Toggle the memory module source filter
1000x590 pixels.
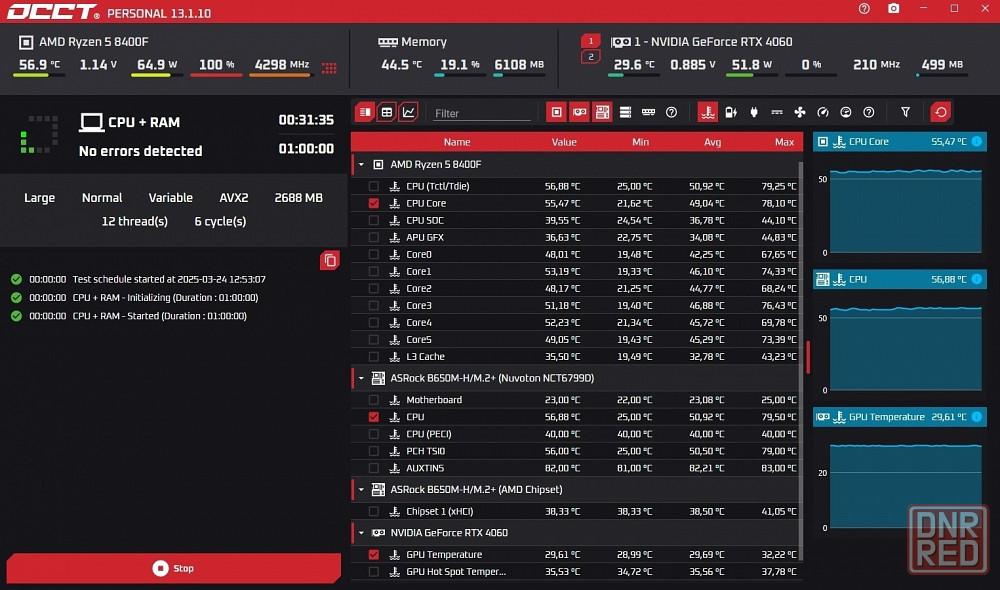click(x=648, y=112)
